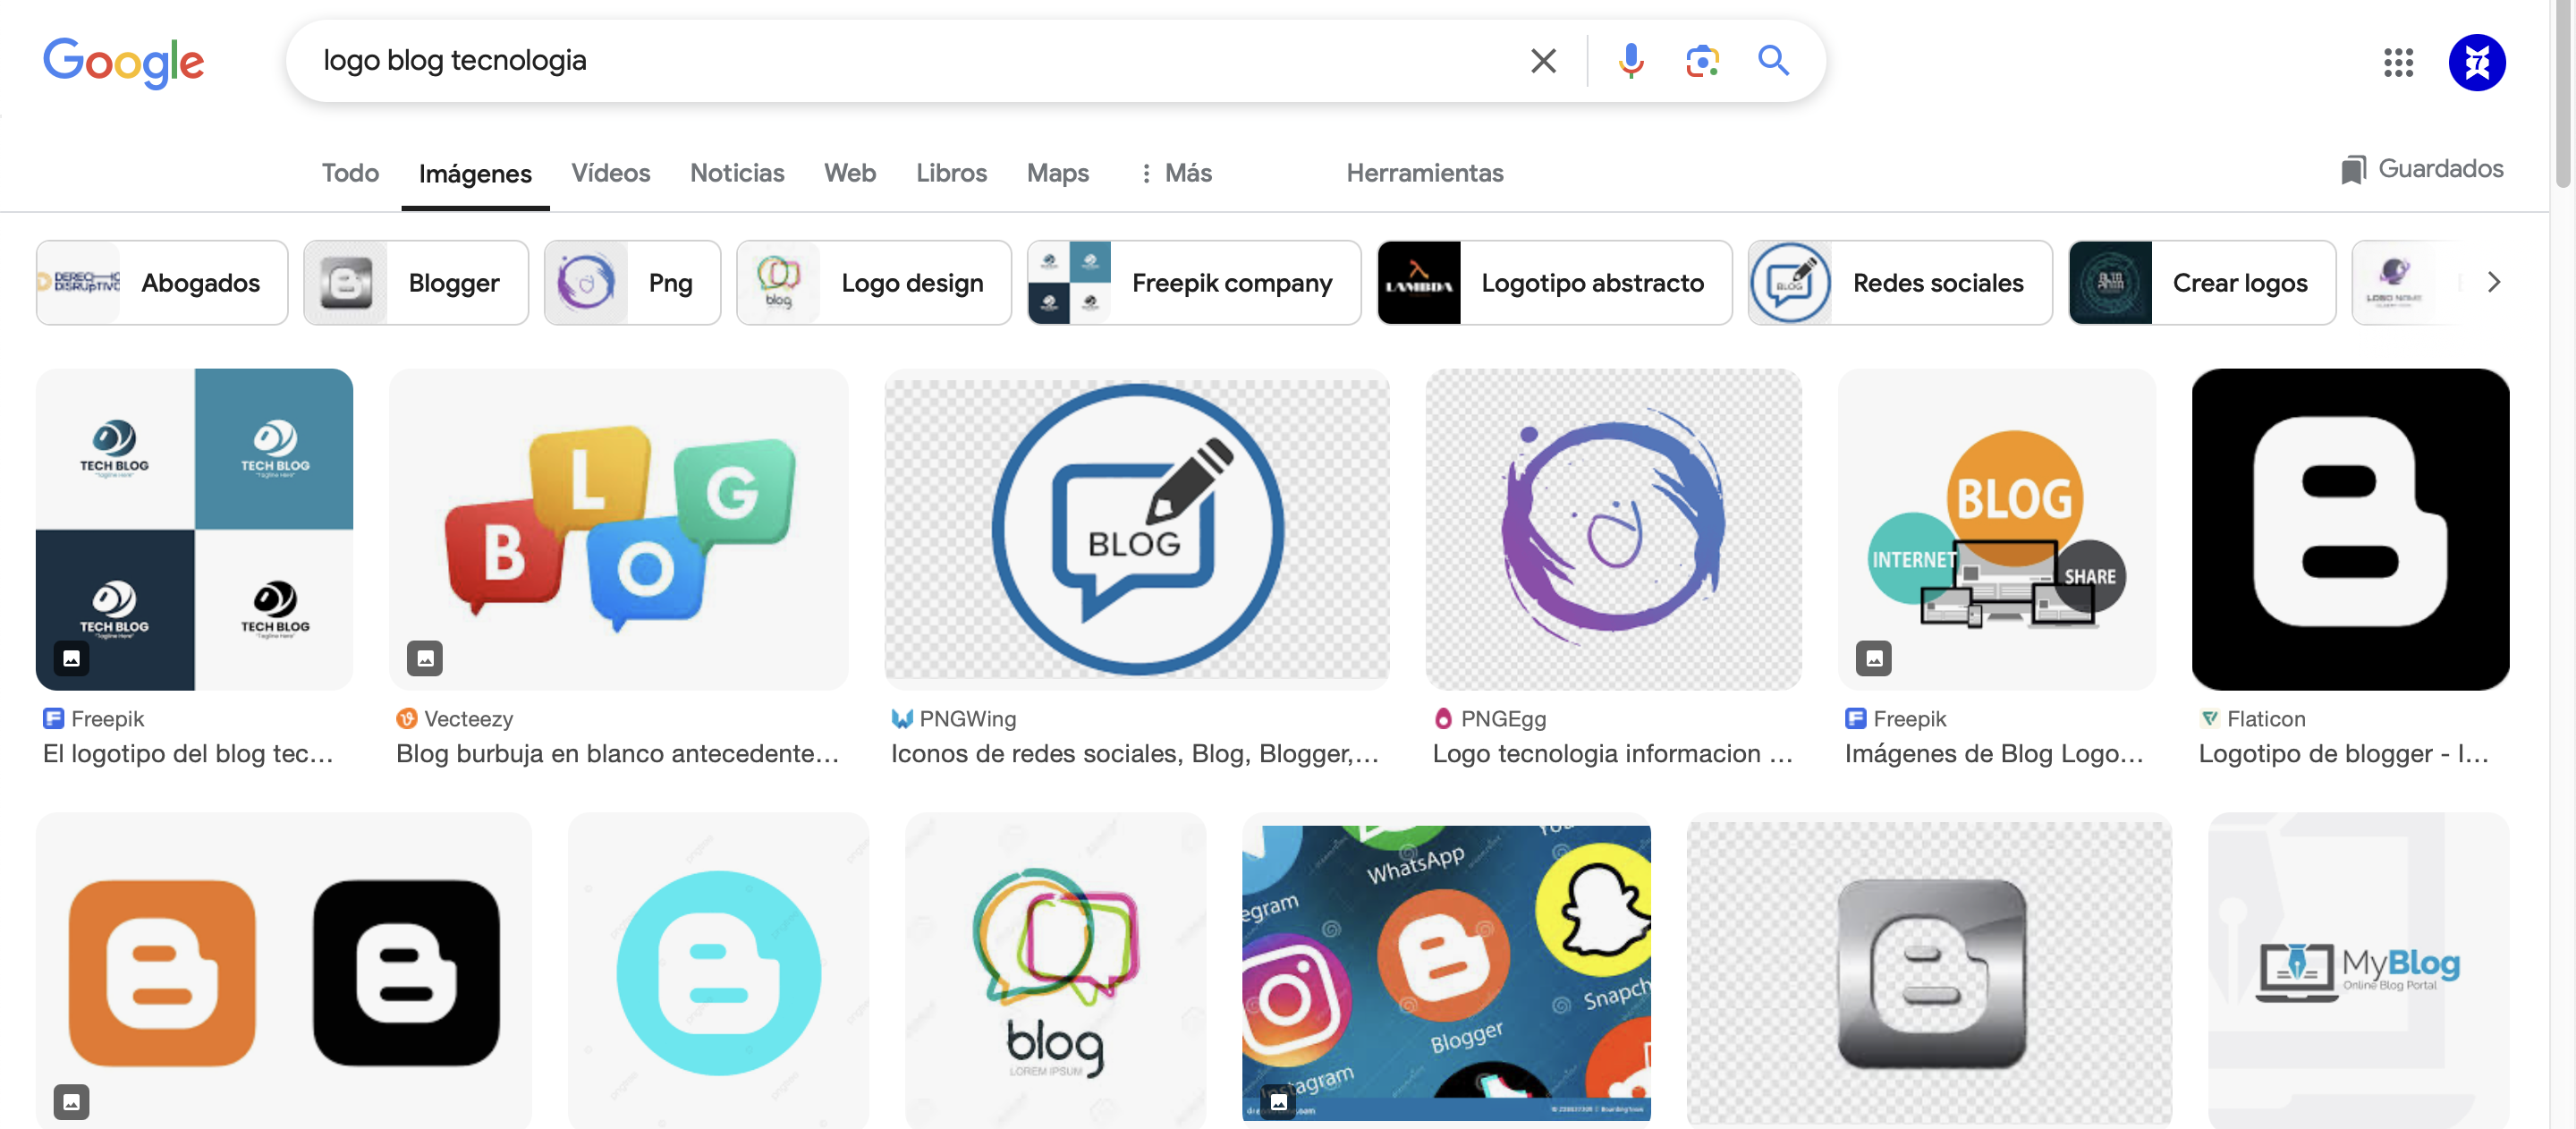
Task: Filter results by the Abogados chip
Action: pos(162,283)
